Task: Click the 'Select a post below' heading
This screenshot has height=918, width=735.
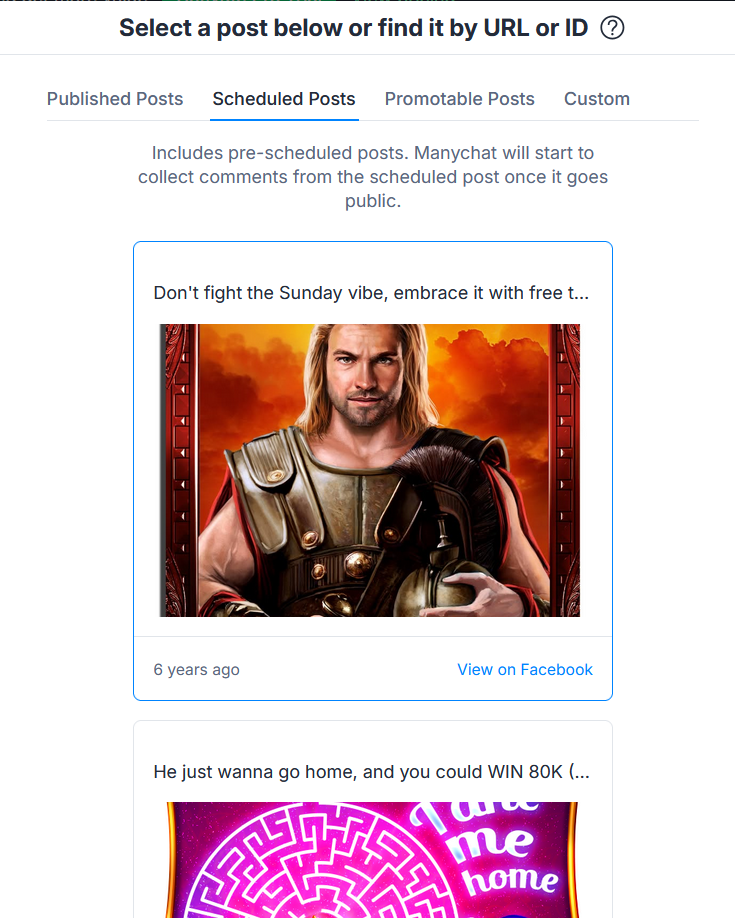Action: (354, 28)
